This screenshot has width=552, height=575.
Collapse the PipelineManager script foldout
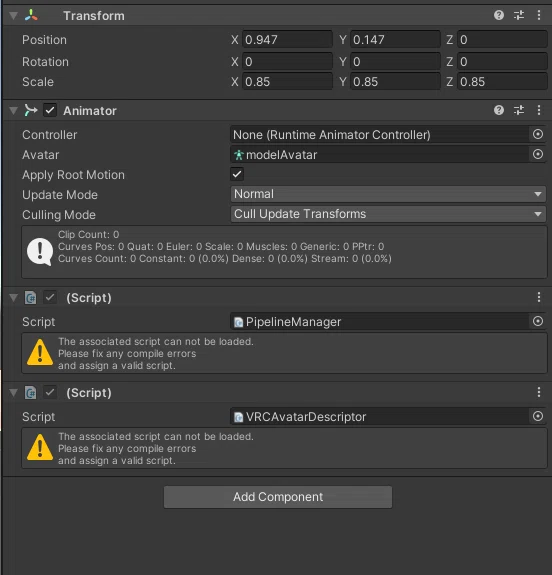point(14,298)
